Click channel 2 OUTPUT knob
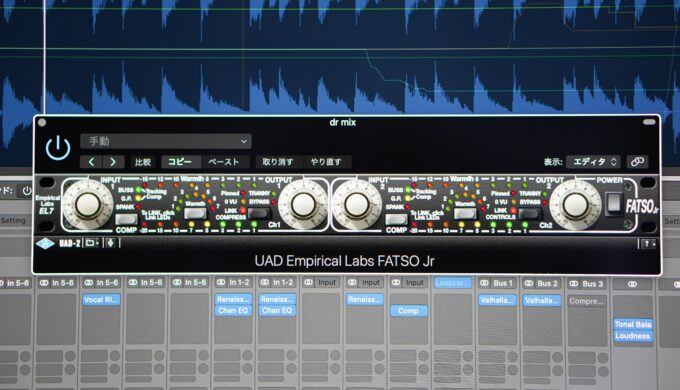 point(575,204)
